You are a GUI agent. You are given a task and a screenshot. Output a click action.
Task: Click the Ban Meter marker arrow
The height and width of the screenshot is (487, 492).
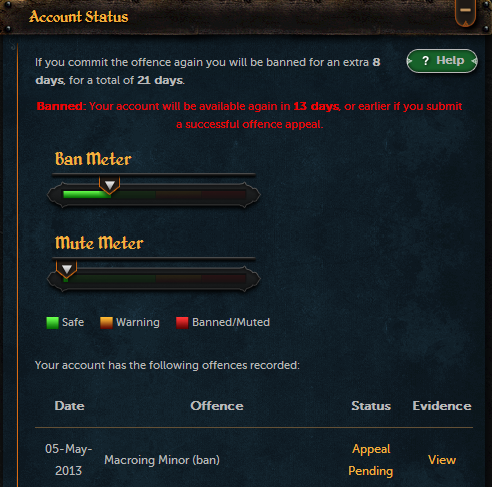point(110,185)
